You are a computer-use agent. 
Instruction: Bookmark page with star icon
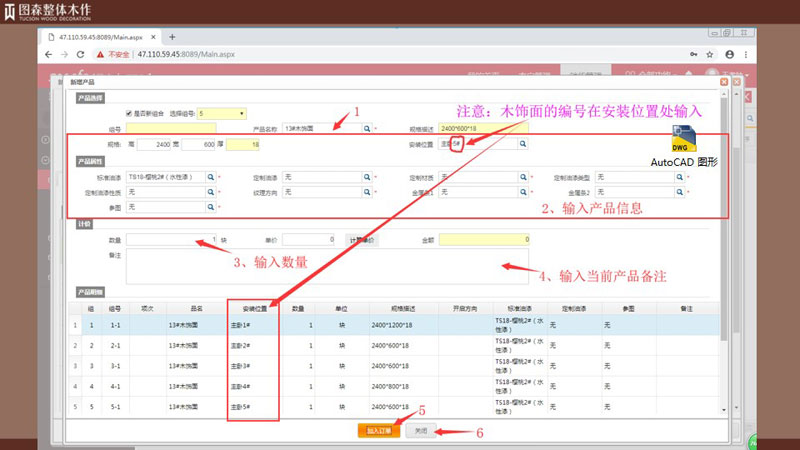(712, 54)
